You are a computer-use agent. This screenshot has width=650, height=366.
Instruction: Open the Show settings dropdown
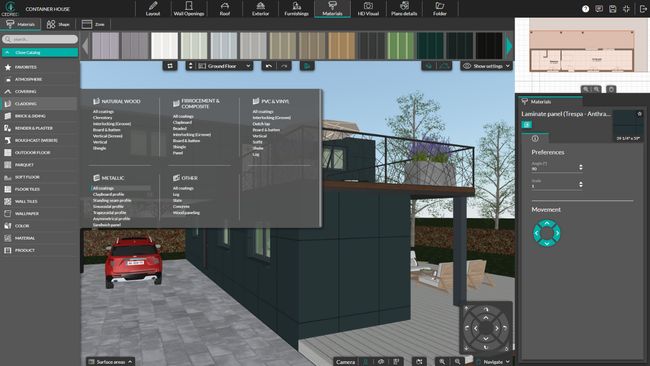coord(486,66)
